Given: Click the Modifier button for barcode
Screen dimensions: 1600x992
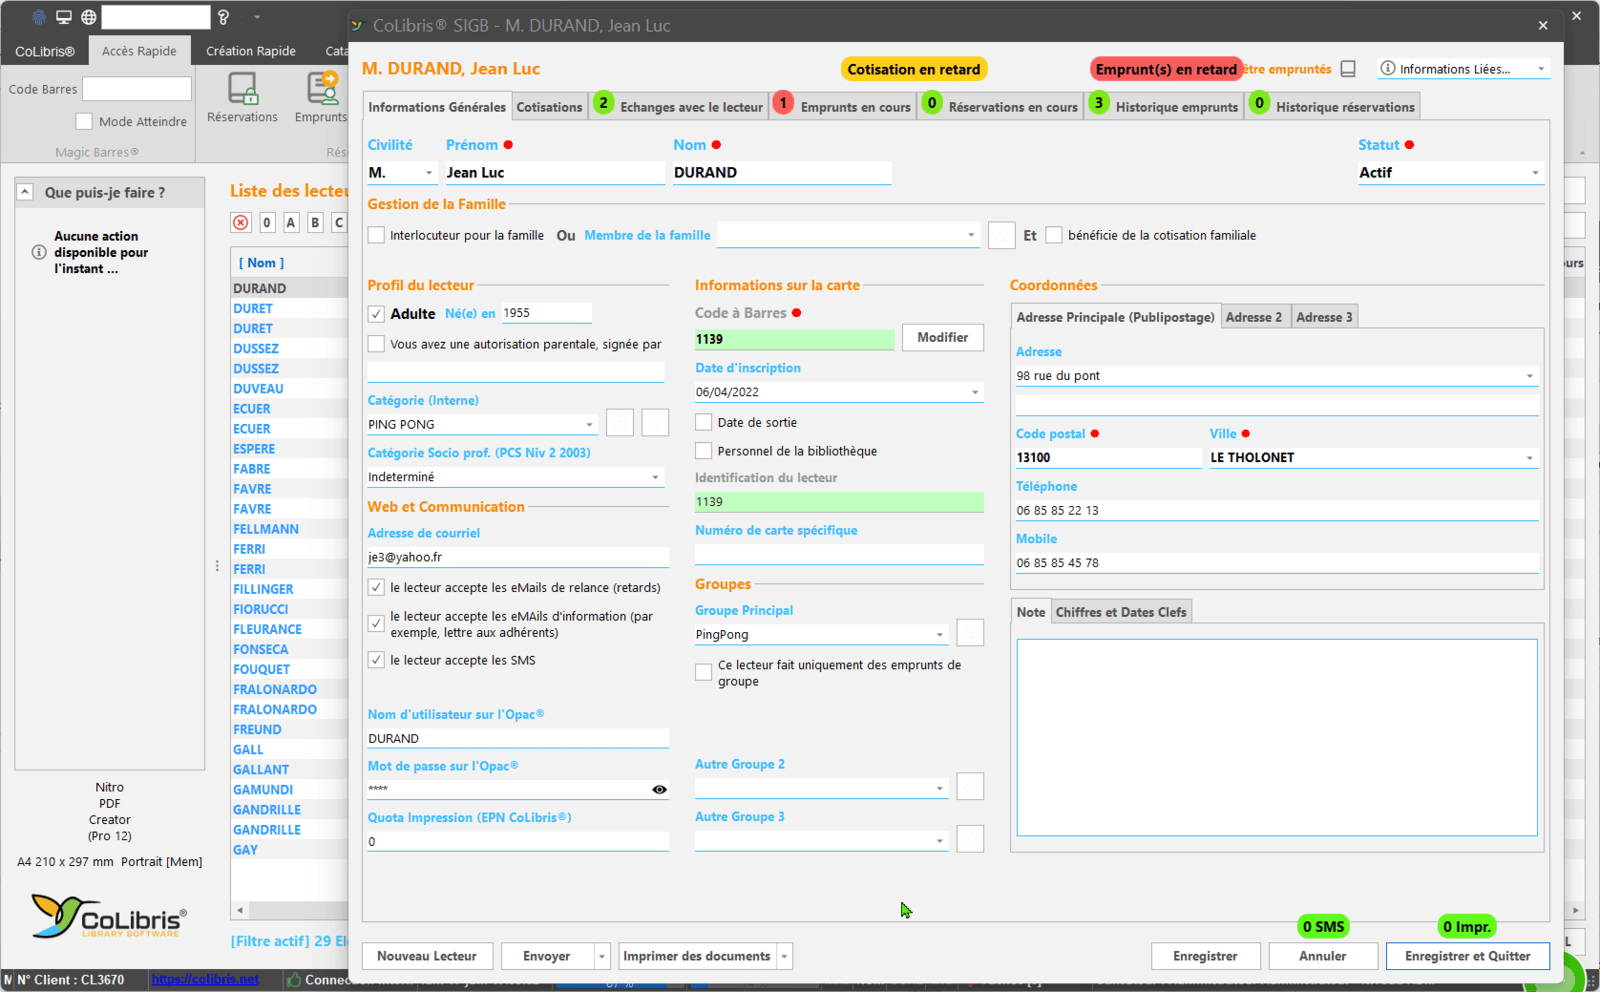Looking at the screenshot, I should coord(942,338).
